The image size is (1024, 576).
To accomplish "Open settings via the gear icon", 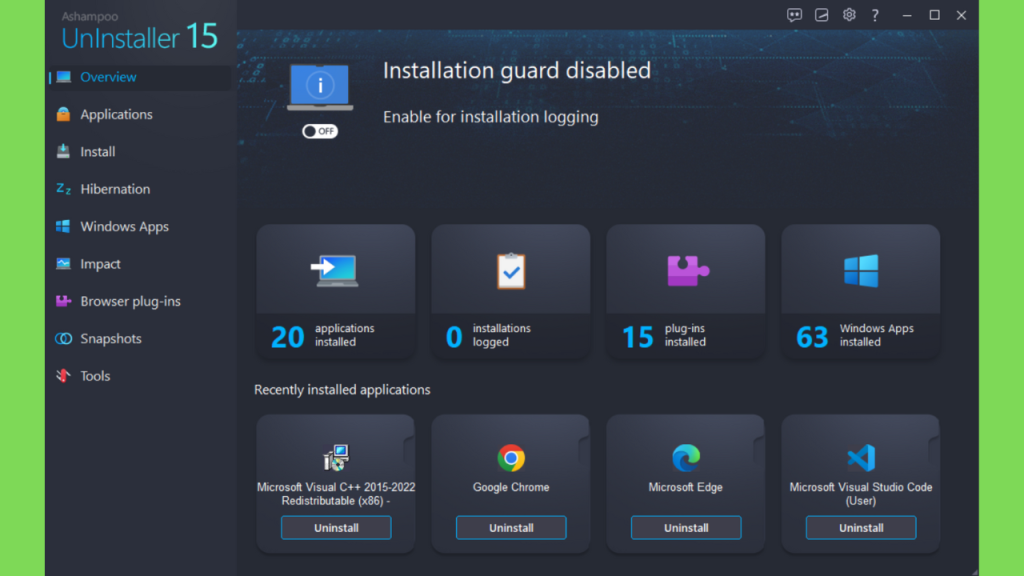I will click(x=849, y=15).
